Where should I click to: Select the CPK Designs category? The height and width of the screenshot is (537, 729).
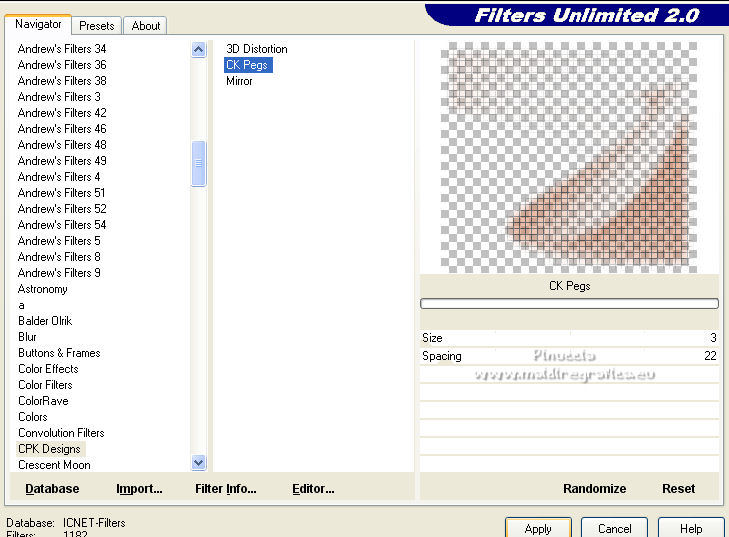click(x=49, y=449)
